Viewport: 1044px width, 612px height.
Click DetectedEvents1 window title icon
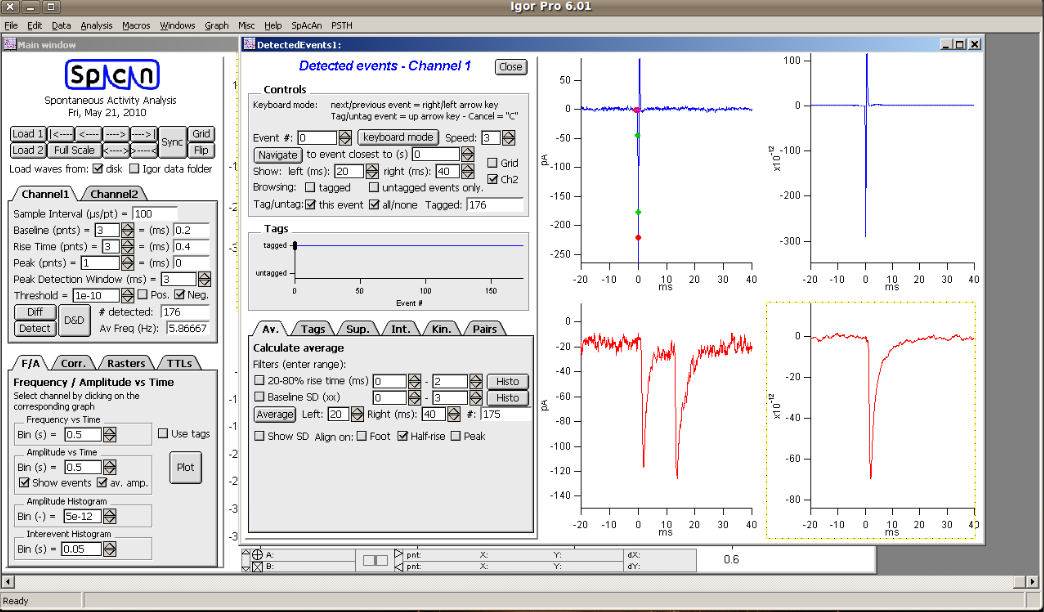coord(249,45)
